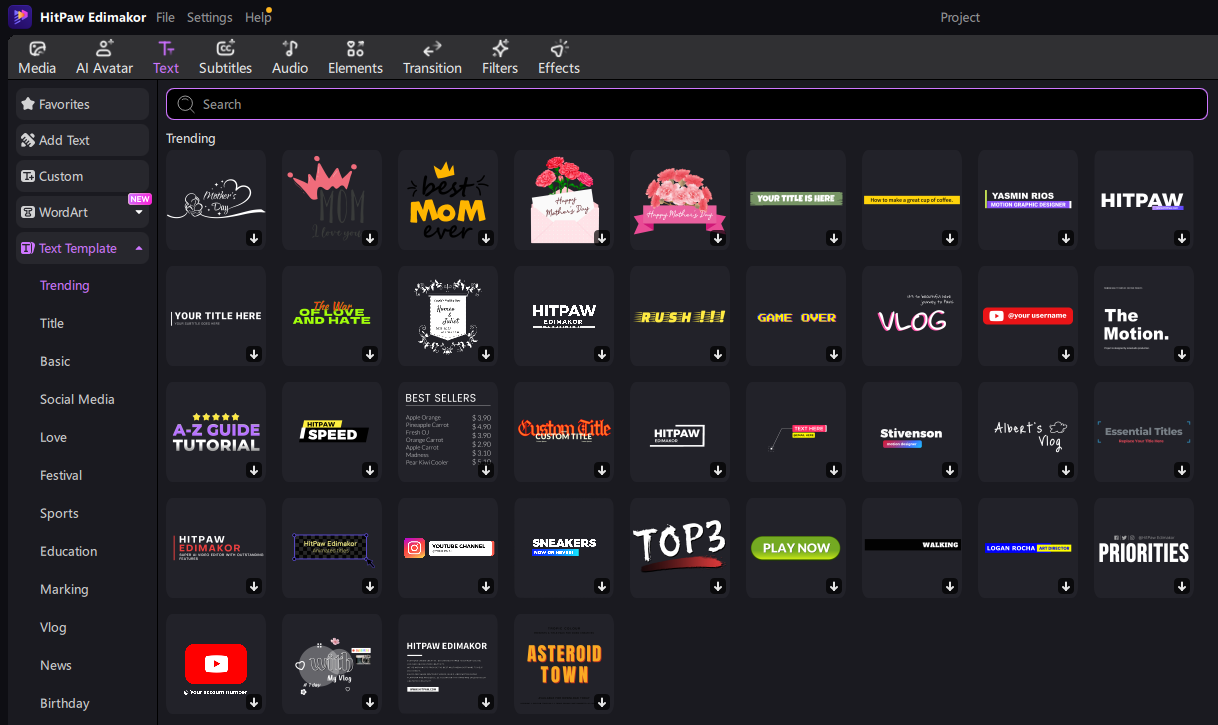Download the 'ASTEROID TOWN' template
This screenshot has height=725, width=1218.
coord(602,702)
